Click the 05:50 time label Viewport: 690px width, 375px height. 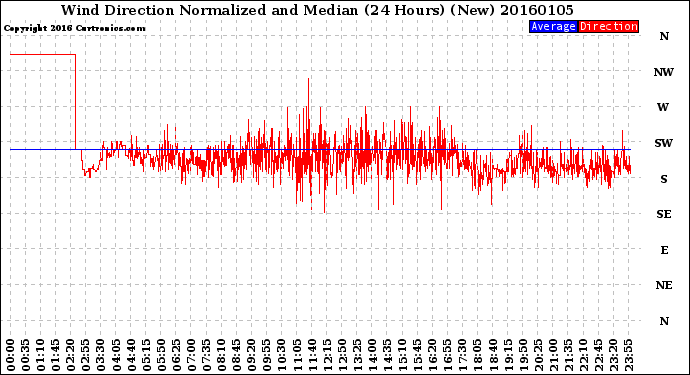[161, 355]
